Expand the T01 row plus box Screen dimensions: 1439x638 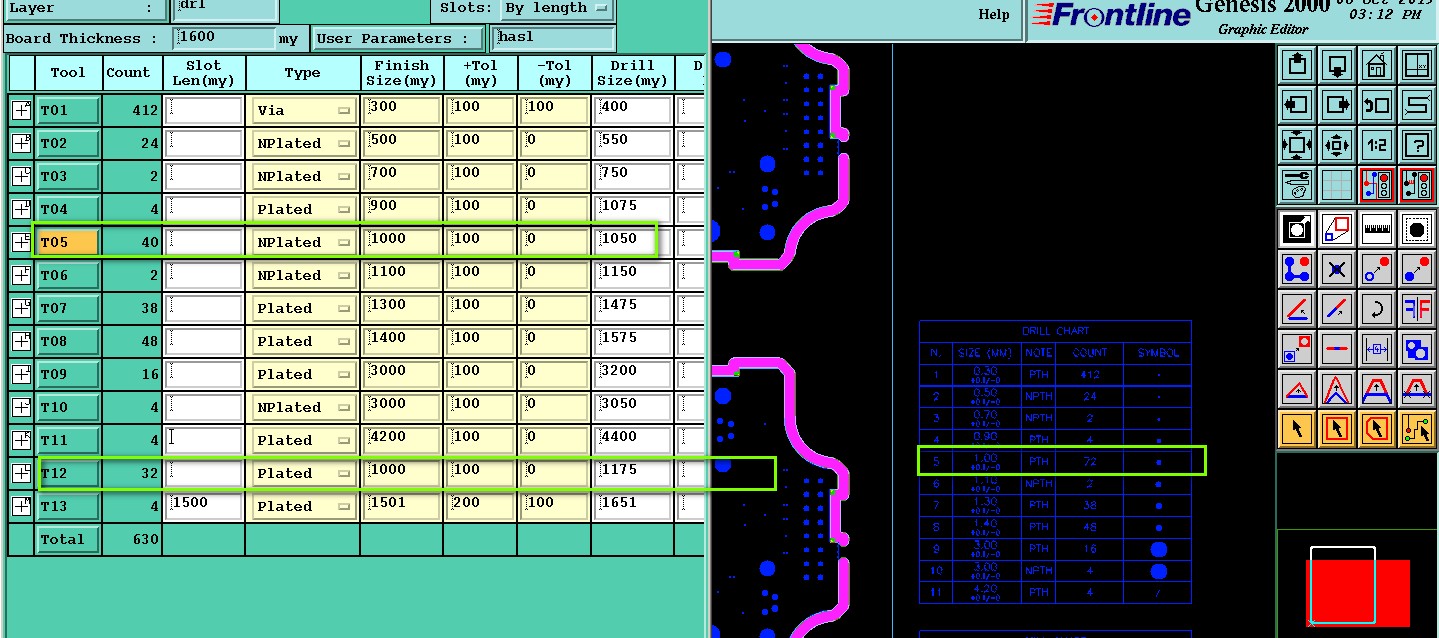[x=21, y=110]
